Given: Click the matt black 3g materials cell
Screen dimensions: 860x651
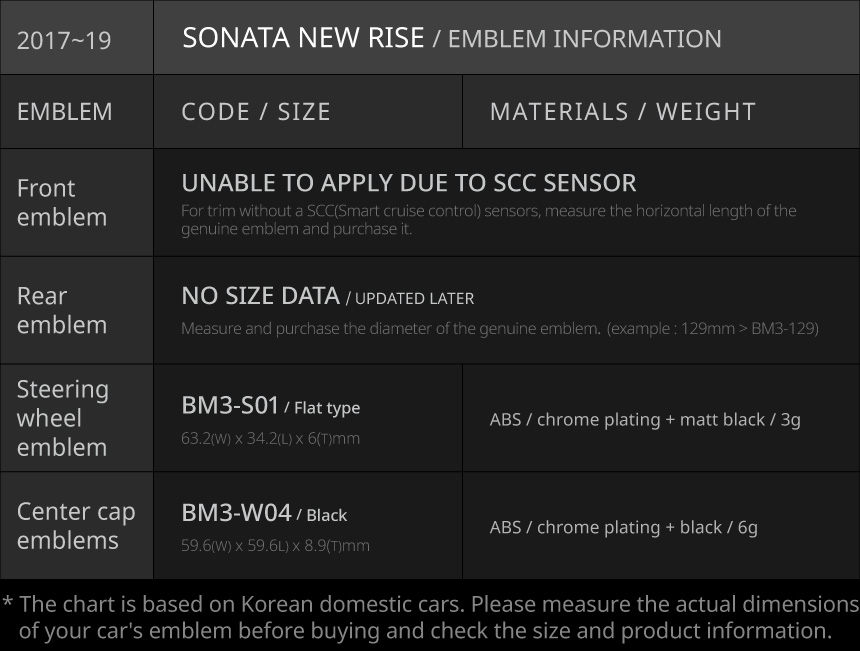Looking at the screenshot, I should (645, 419).
